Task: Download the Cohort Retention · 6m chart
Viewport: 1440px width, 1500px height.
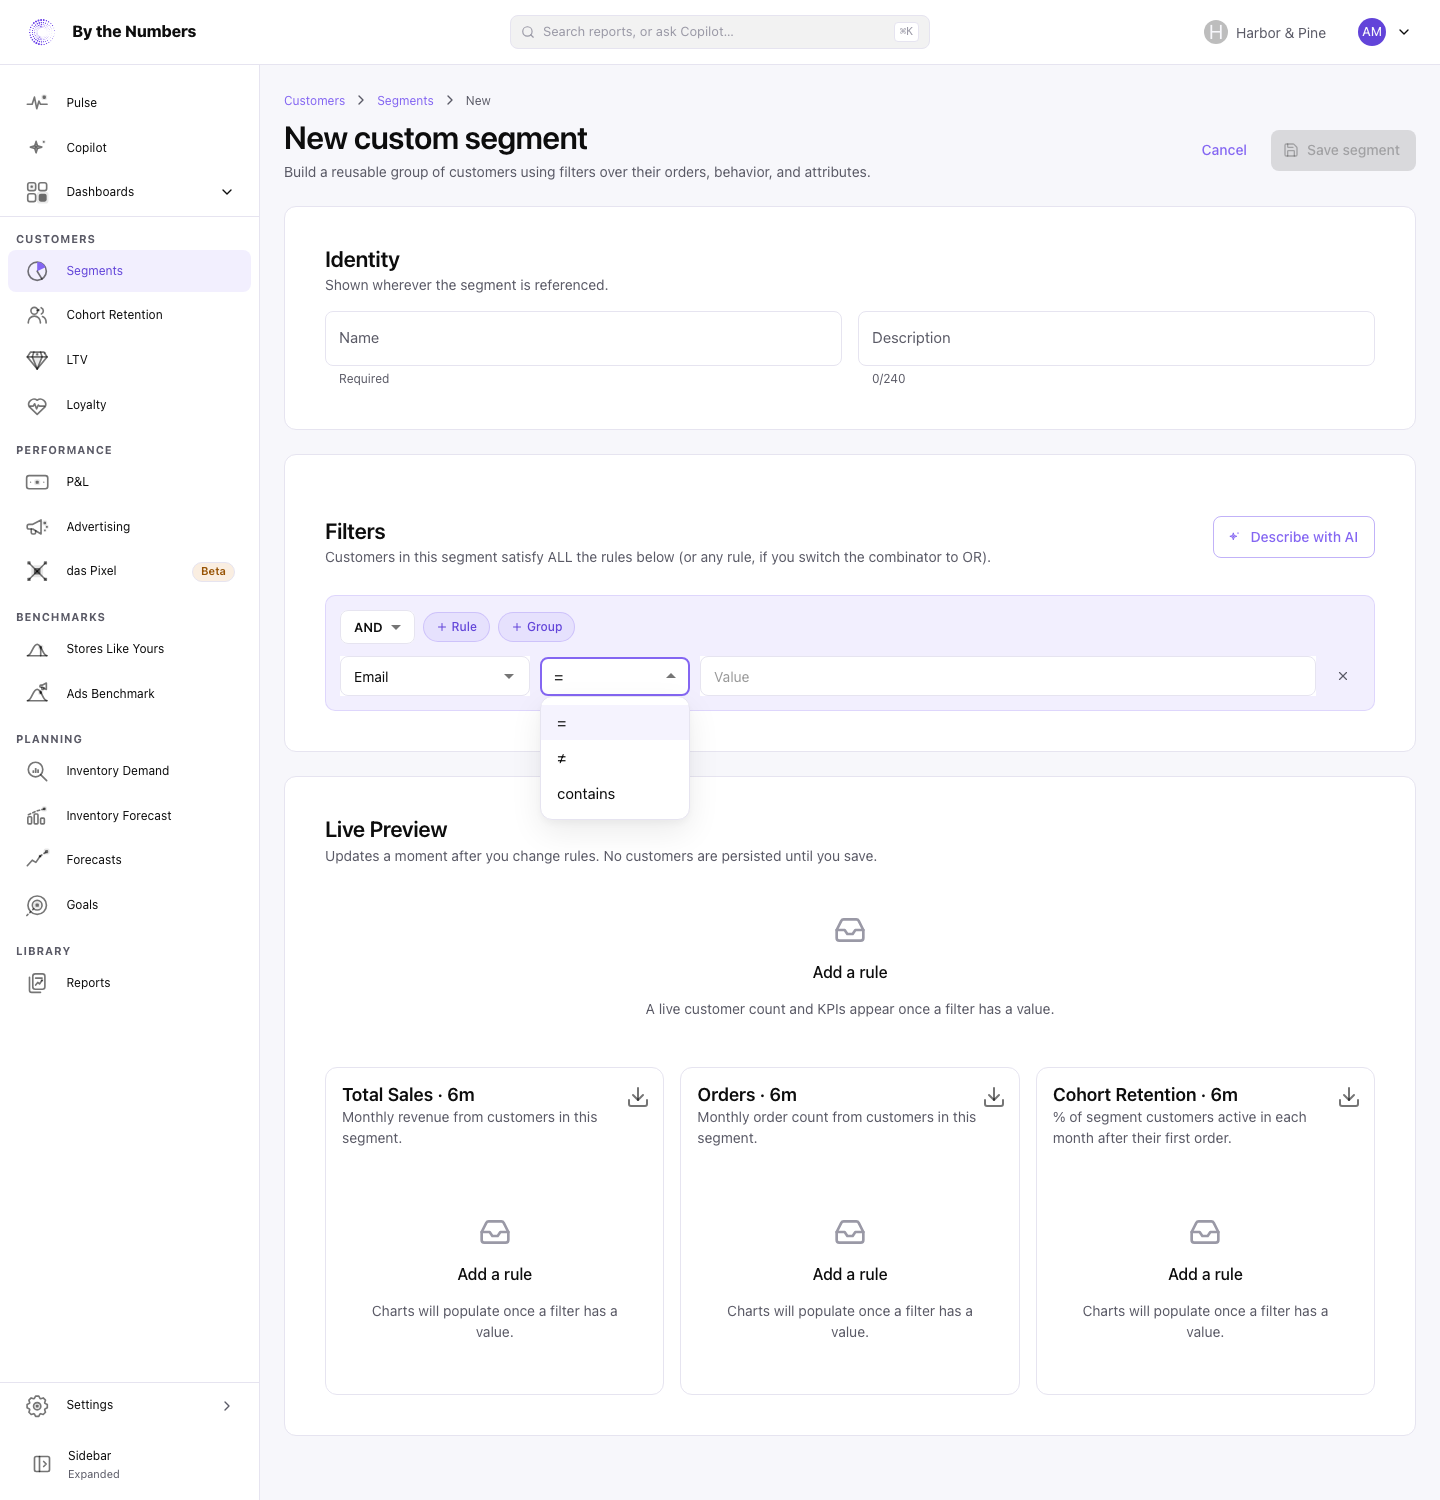Action: (x=1349, y=1097)
